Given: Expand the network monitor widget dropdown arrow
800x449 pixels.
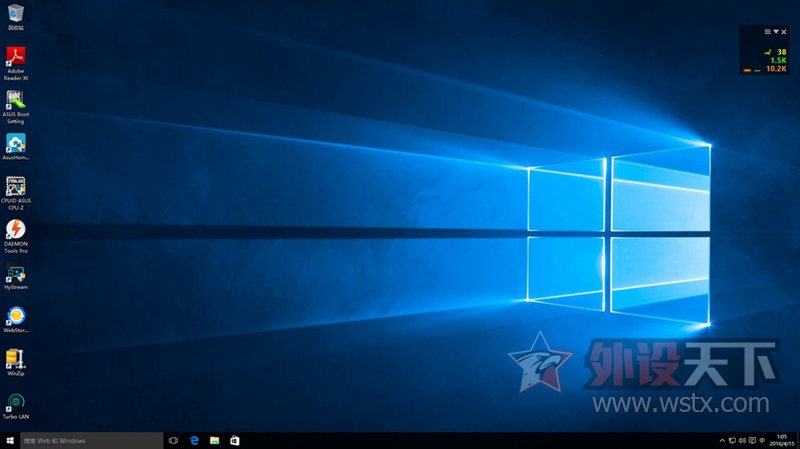Looking at the screenshot, I should pos(776,32).
